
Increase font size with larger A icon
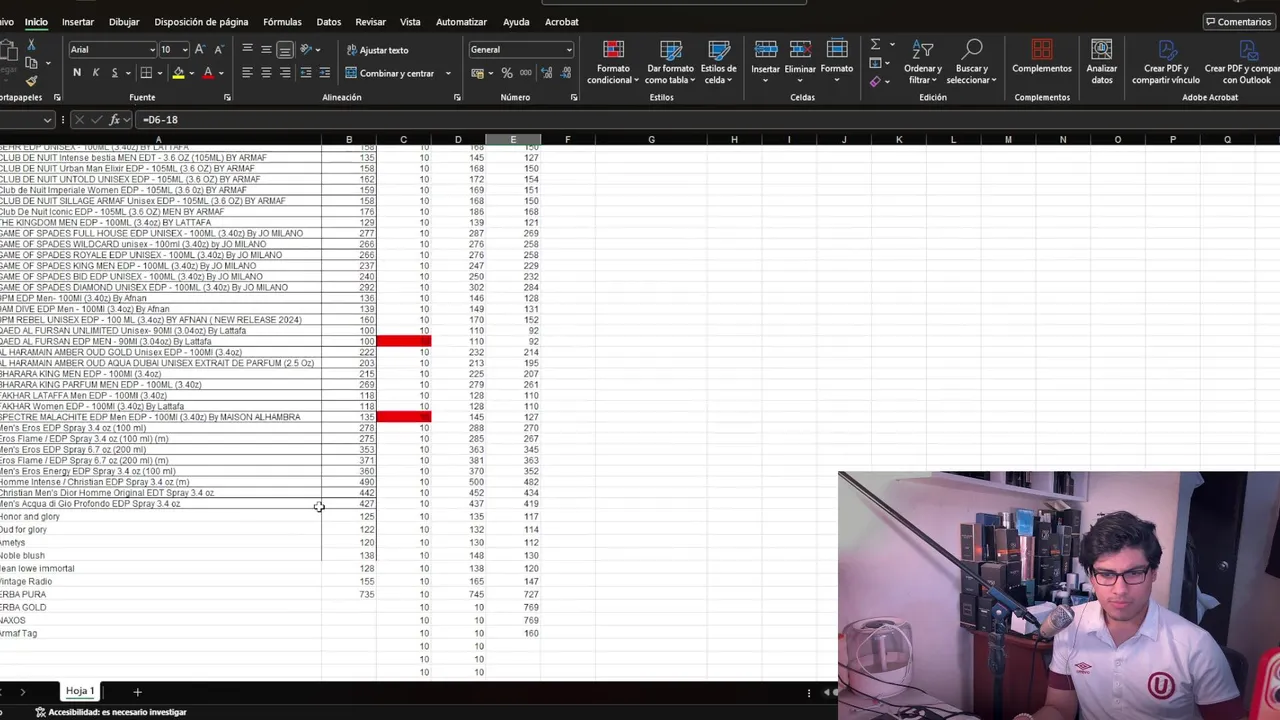200,49
